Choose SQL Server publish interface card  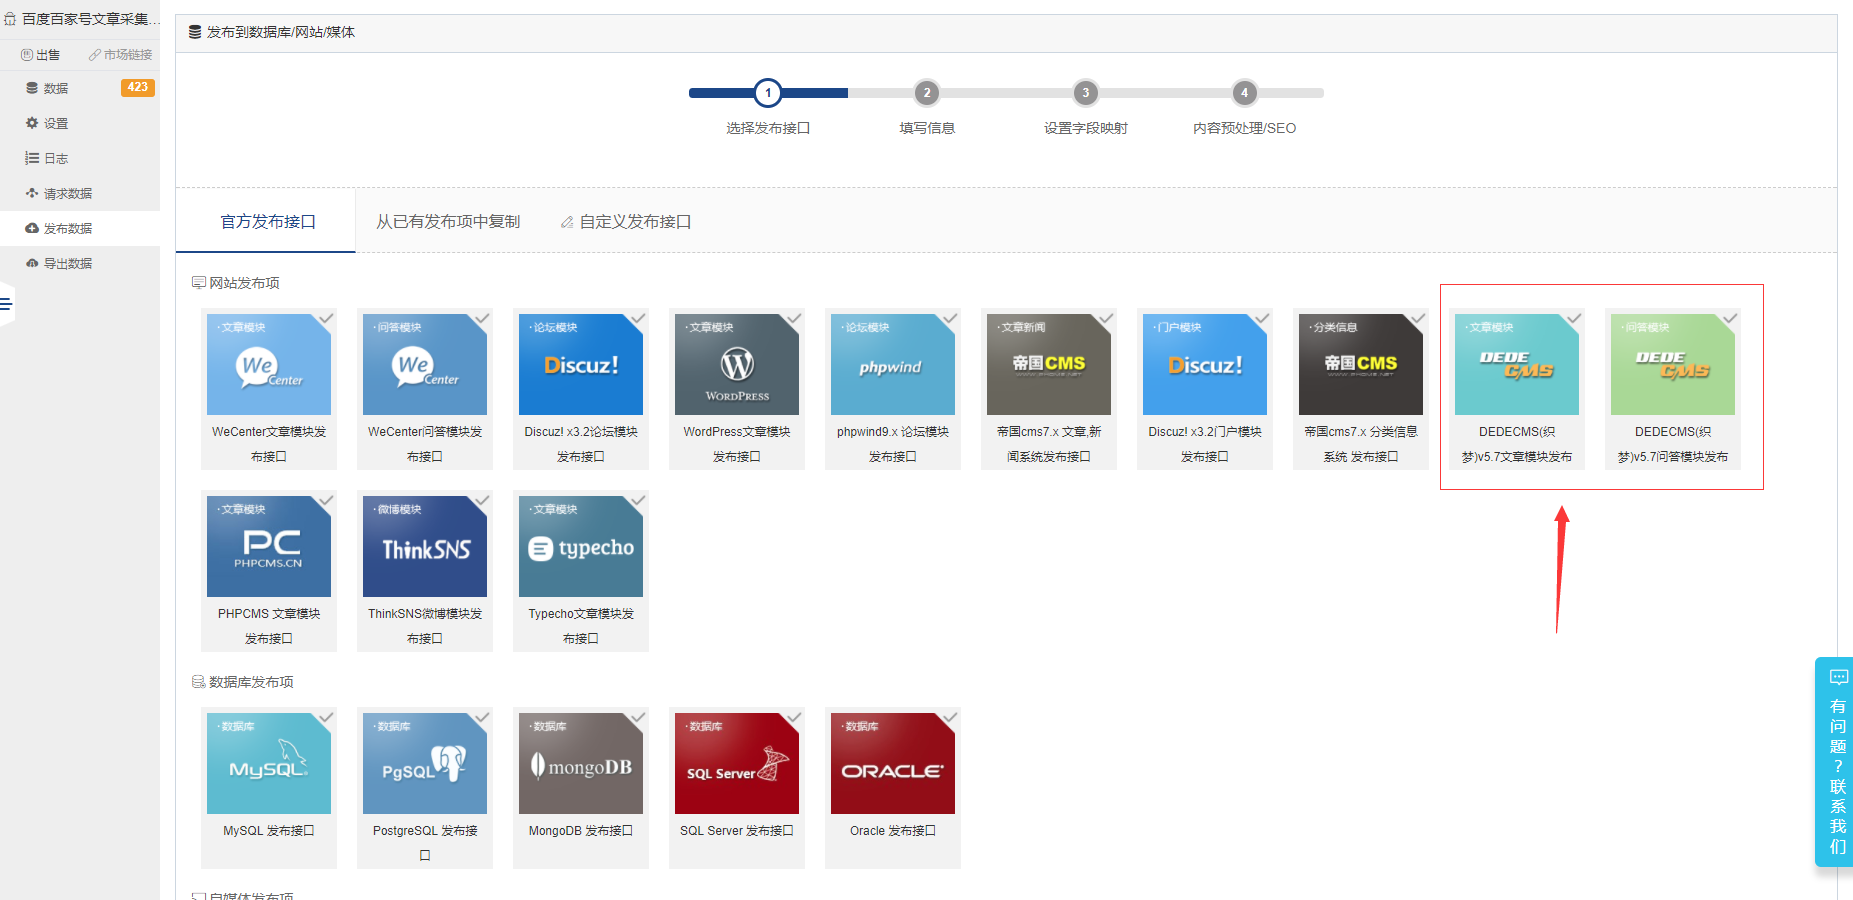tap(737, 788)
